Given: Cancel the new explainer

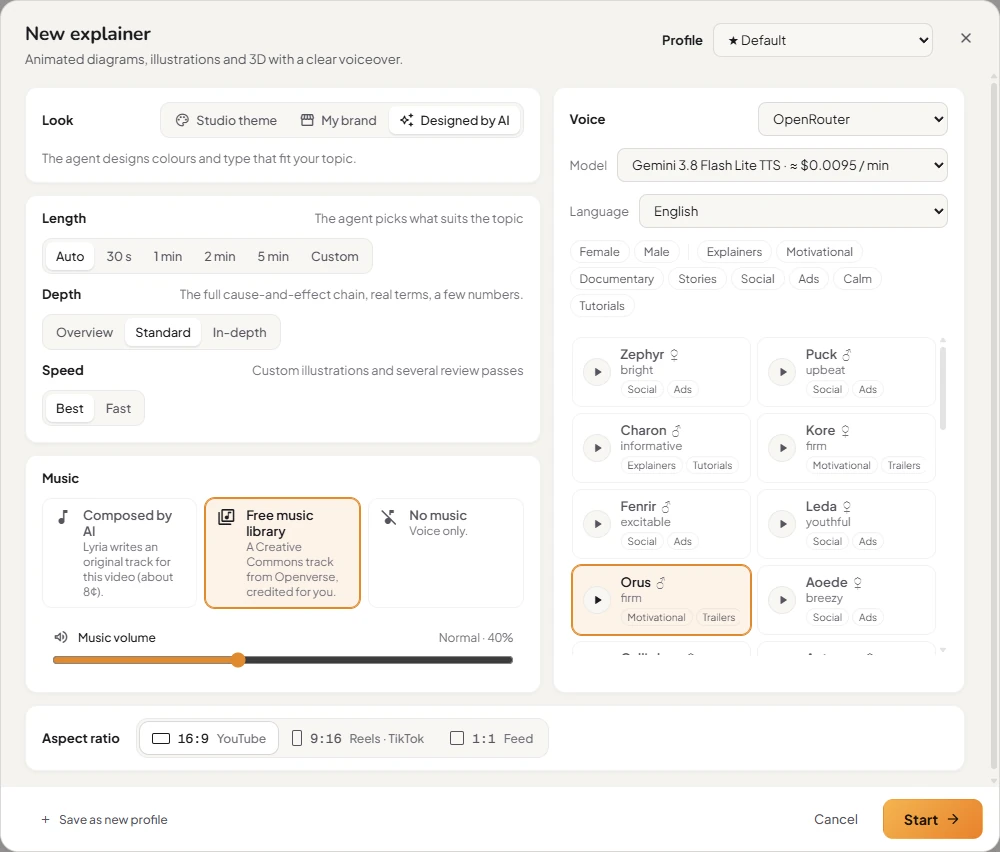Looking at the screenshot, I should coord(835,819).
